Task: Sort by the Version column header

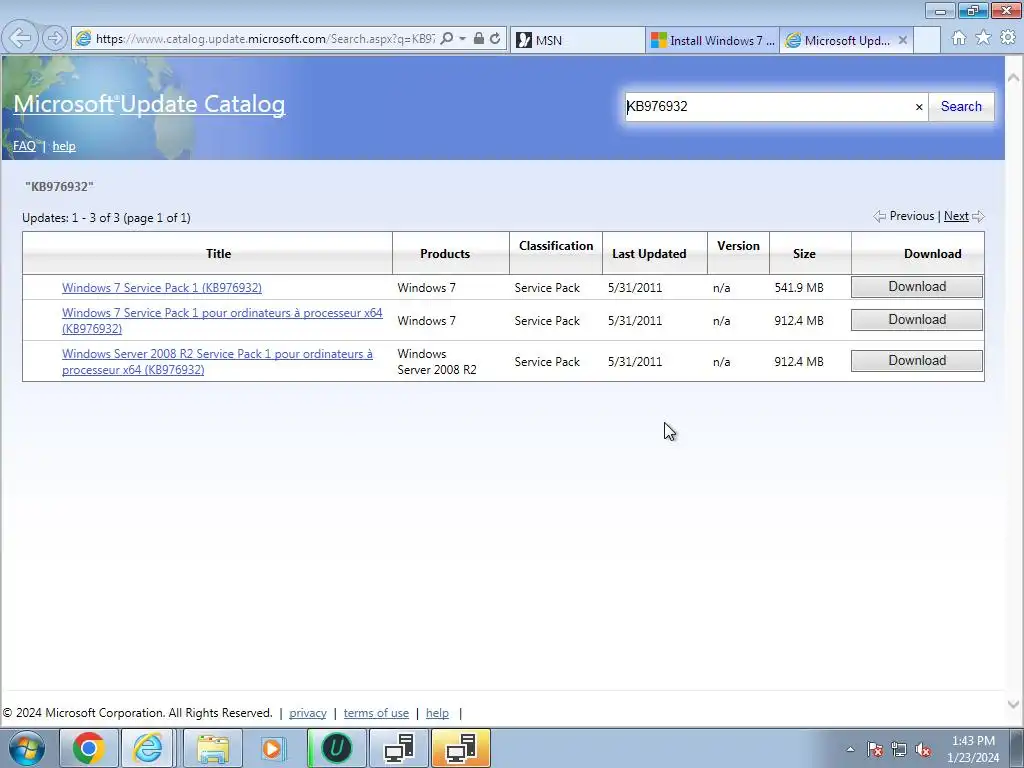Action: click(738, 246)
